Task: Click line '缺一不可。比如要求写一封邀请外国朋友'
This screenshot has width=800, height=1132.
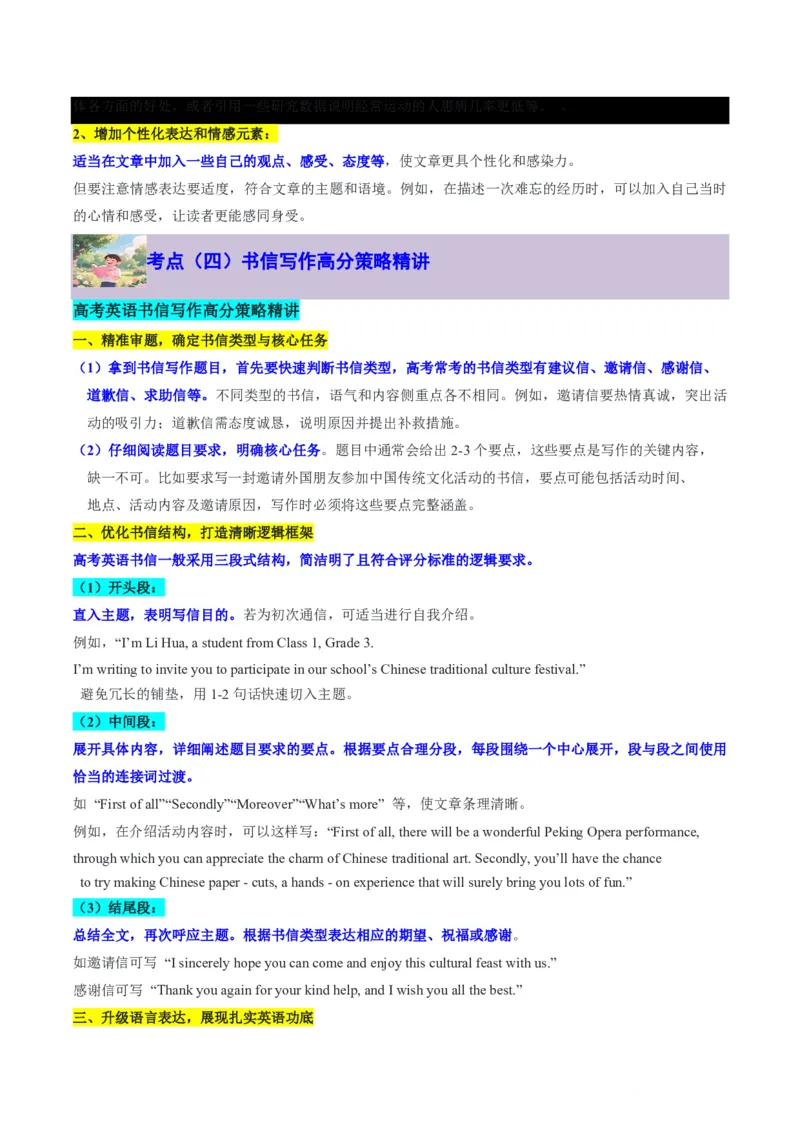Action: point(388,478)
